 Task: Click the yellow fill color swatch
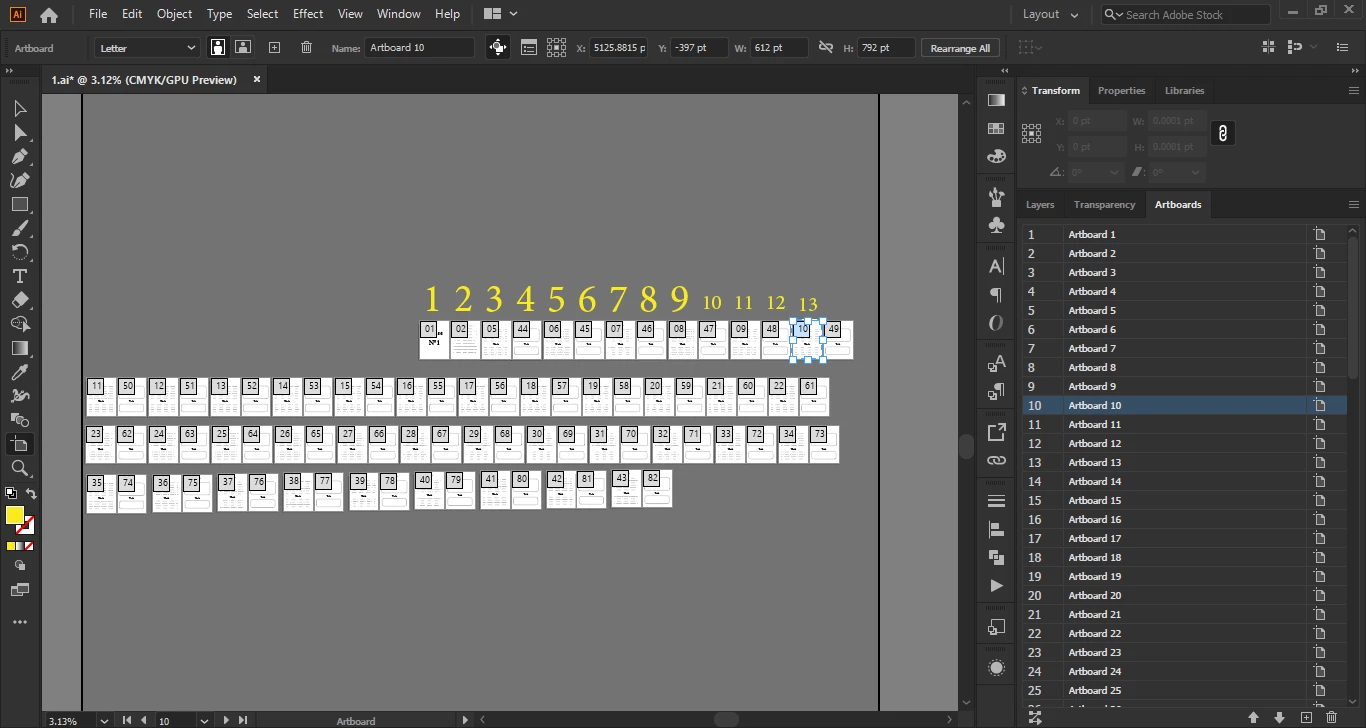pyautogui.click(x=15, y=516)
